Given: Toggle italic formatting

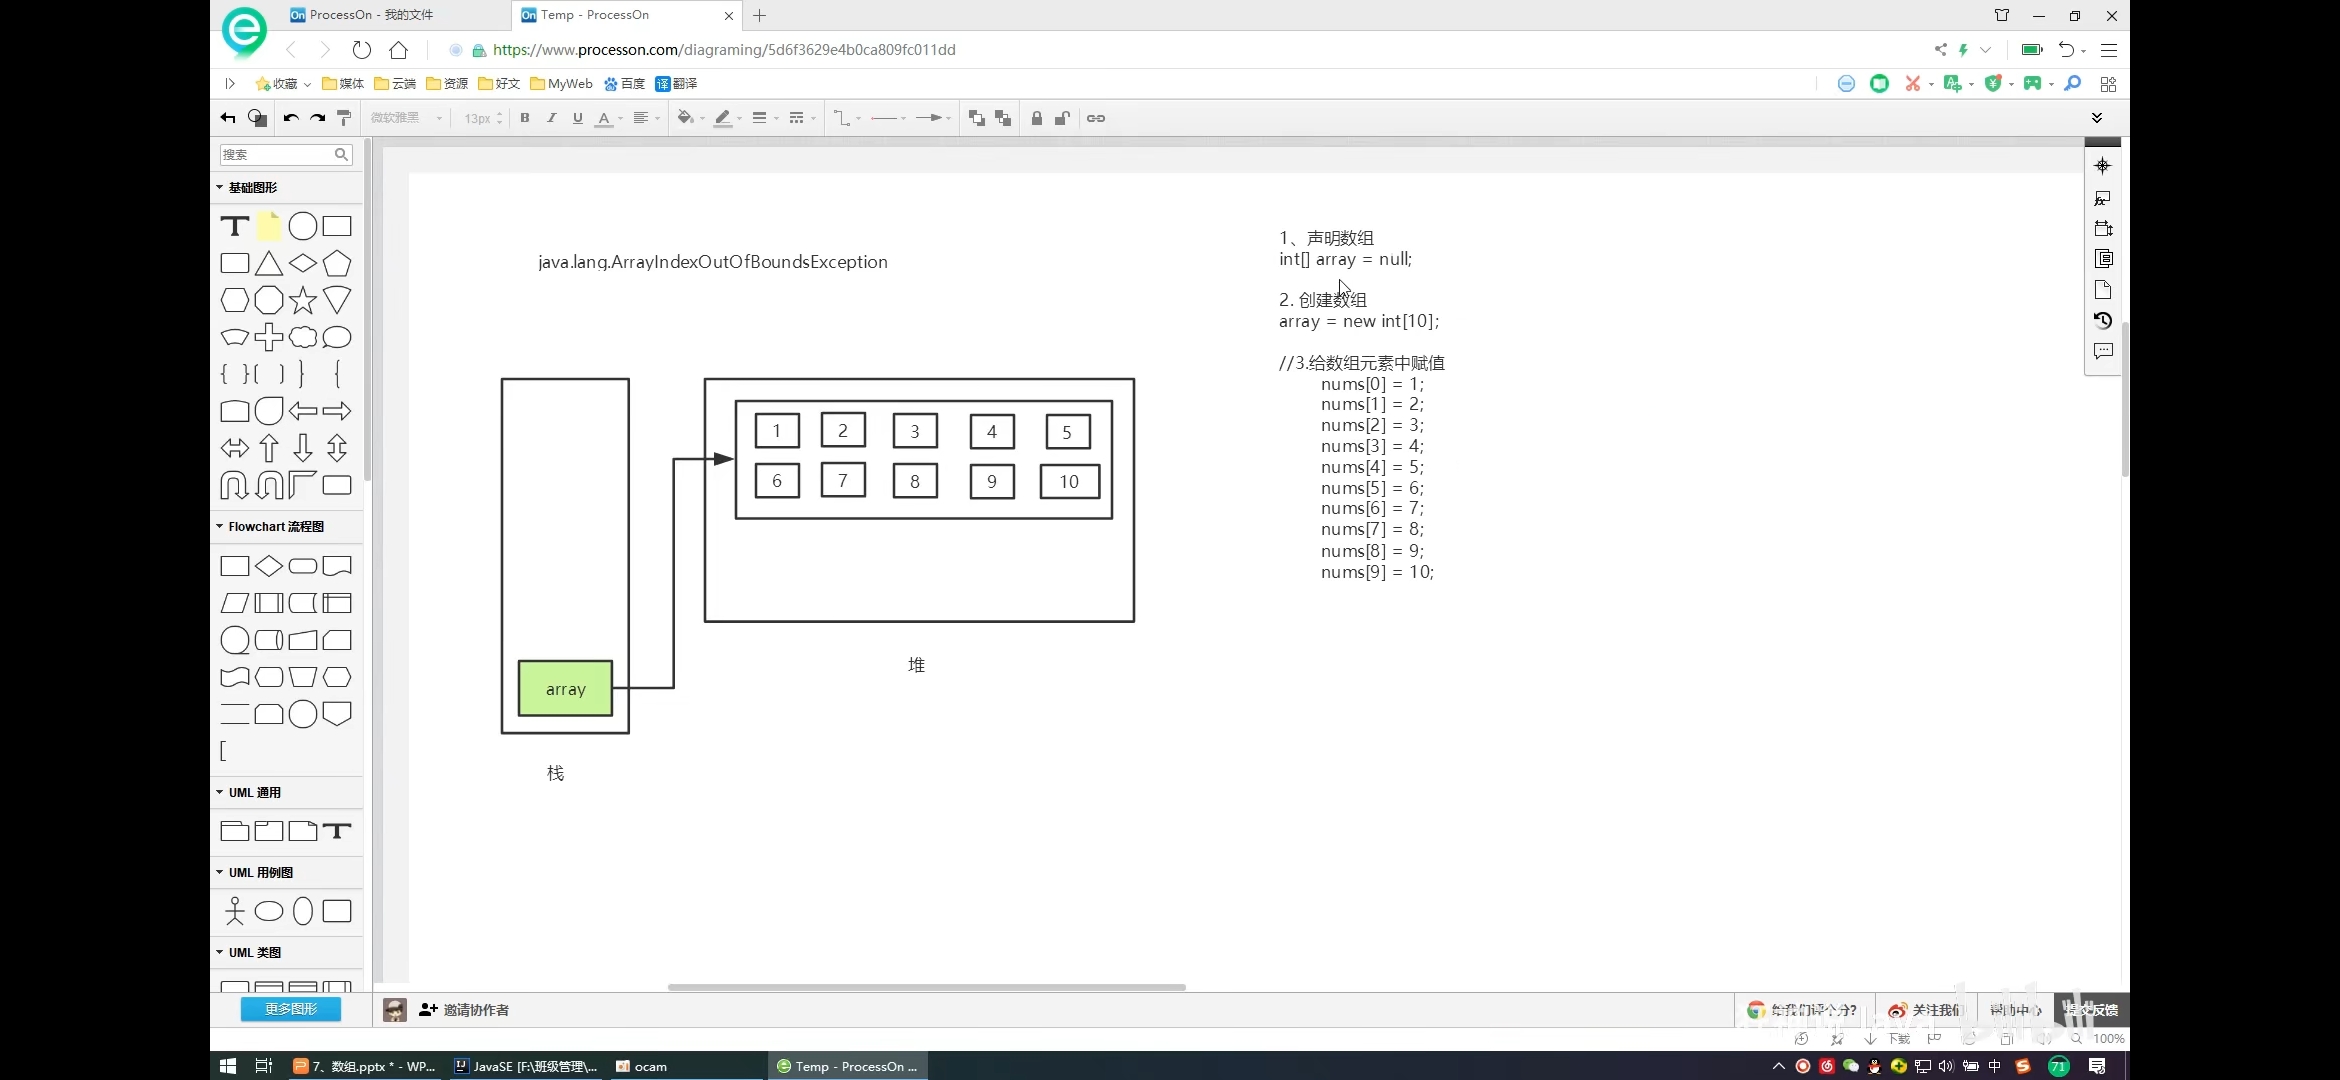Looking at the screenshot, I should pyautogui.click(x=551, y=118).
